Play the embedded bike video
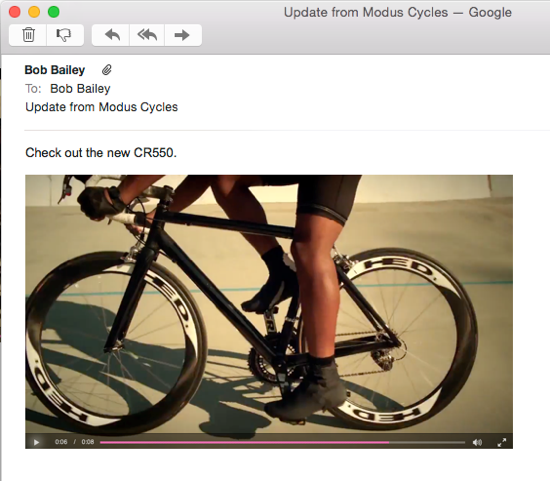 pos(36,442)
